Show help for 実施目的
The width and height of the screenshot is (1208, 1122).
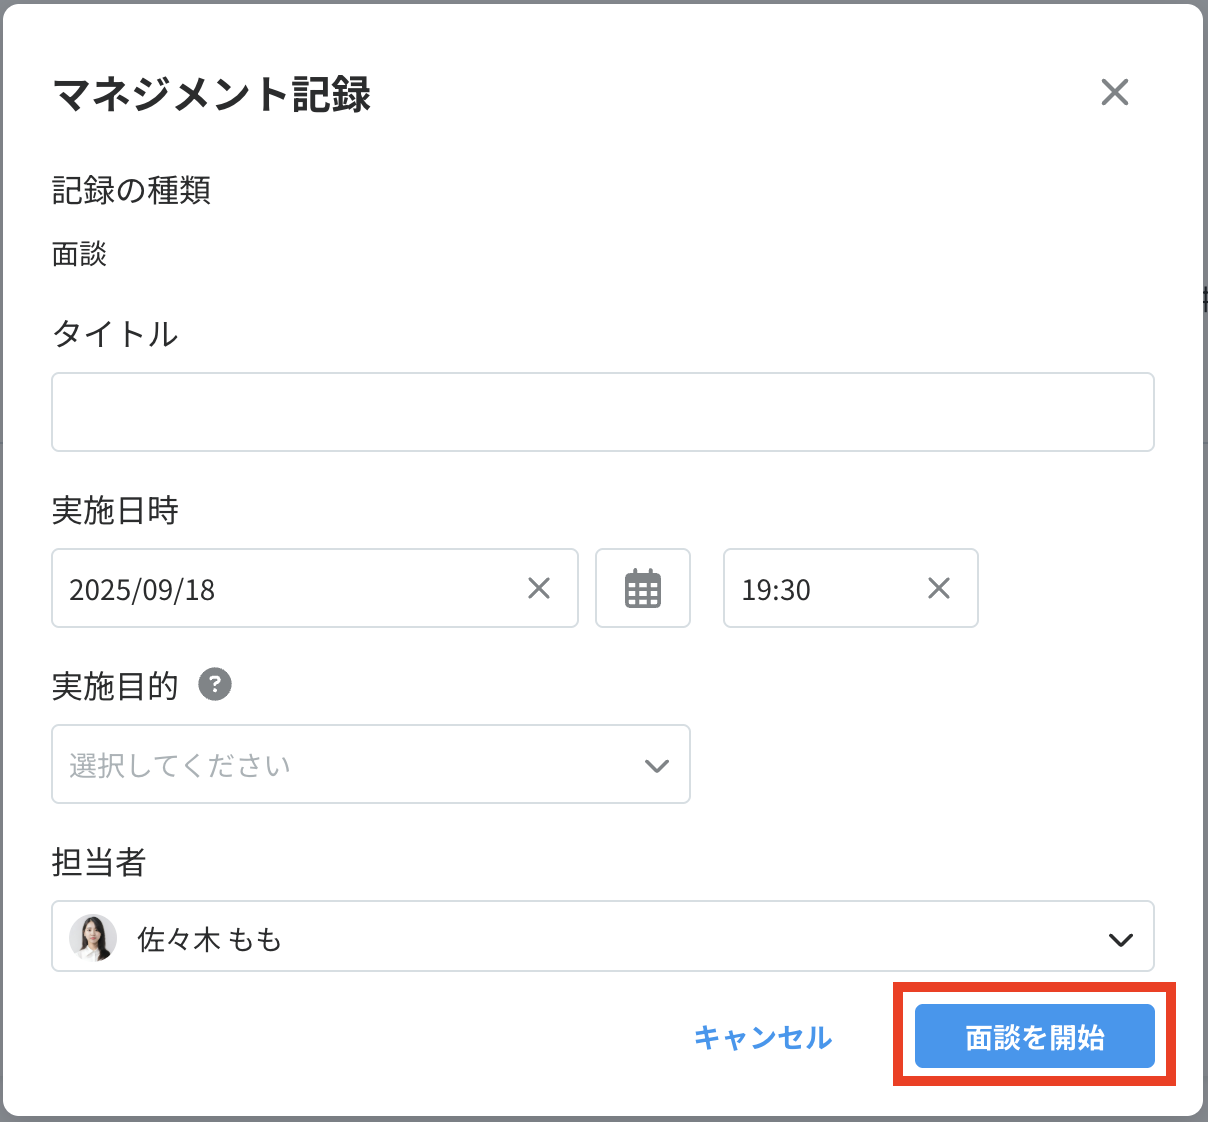pyautogui.click(x=215, y=685)
